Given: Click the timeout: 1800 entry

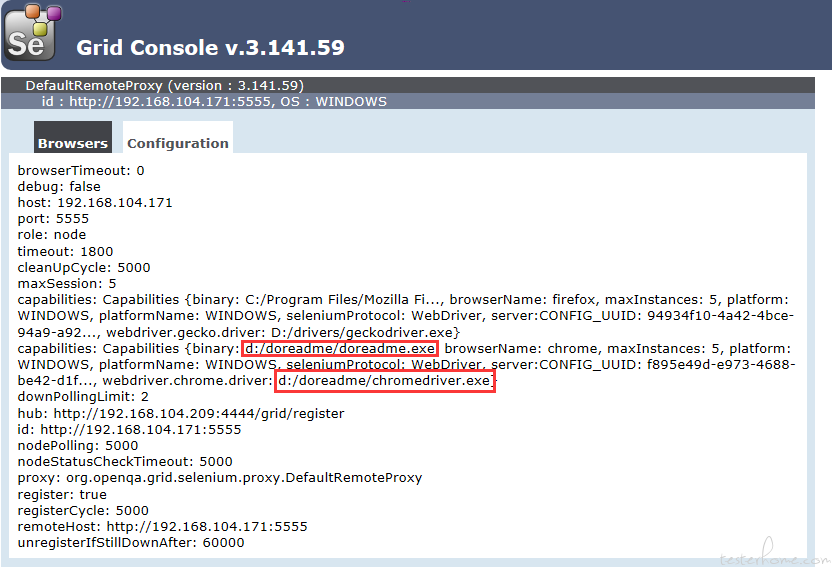Looking at the screenshot, I should click(x=65, y=251).
